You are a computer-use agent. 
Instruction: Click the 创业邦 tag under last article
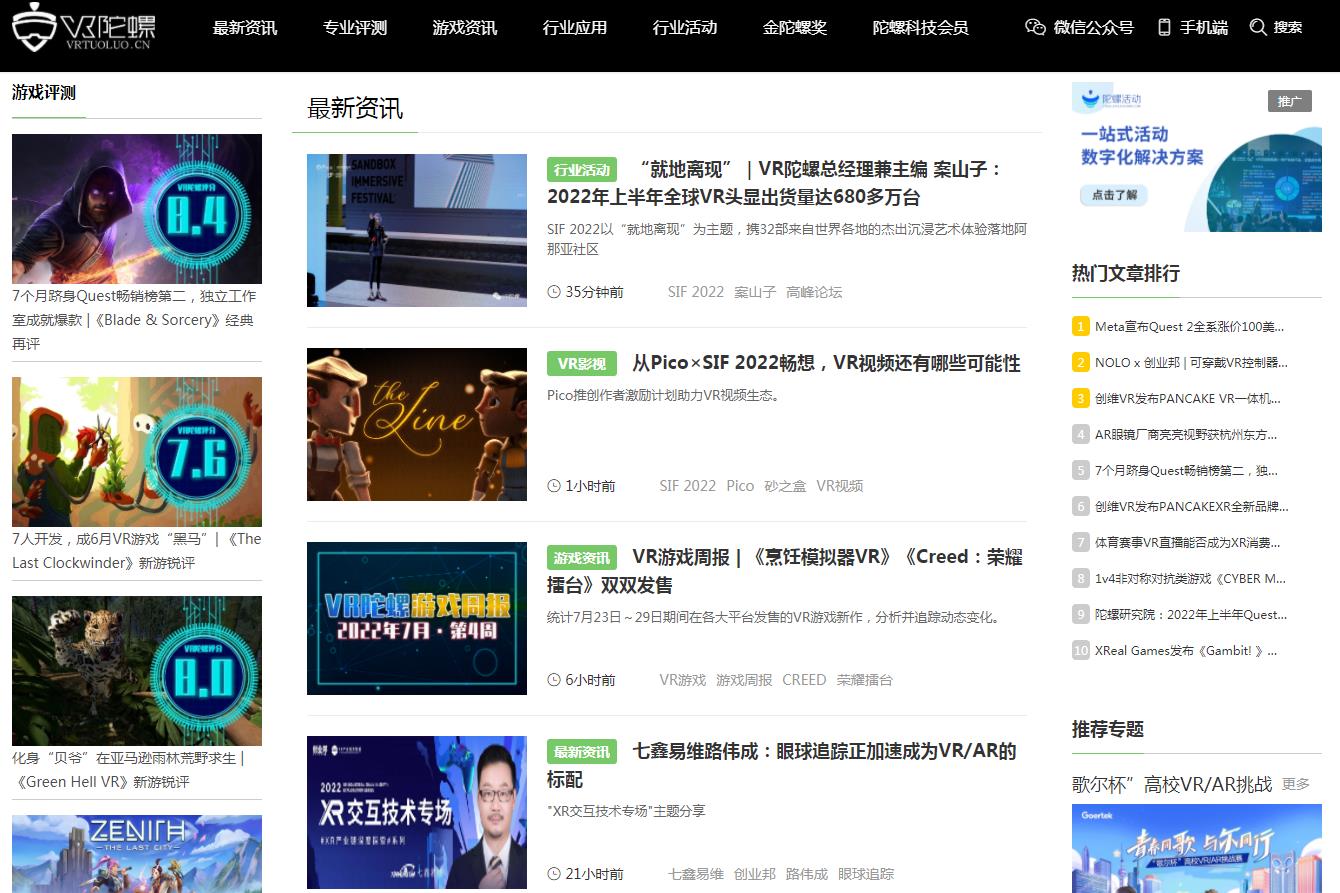pos(755,874)
